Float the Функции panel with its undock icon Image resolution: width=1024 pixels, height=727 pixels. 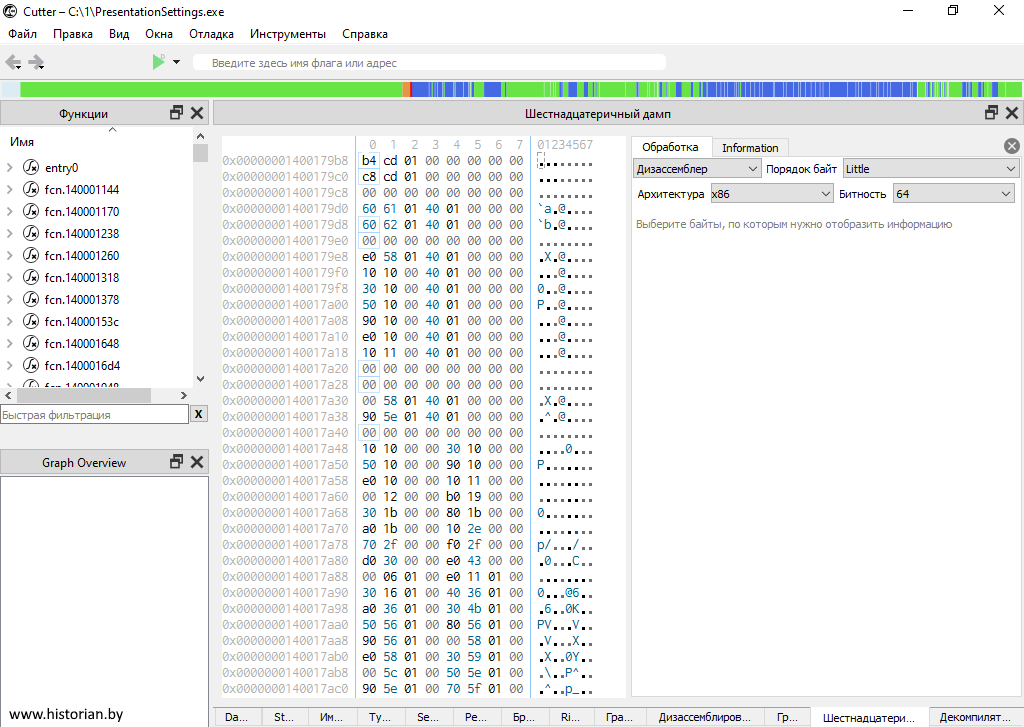(x=177, y=113)
